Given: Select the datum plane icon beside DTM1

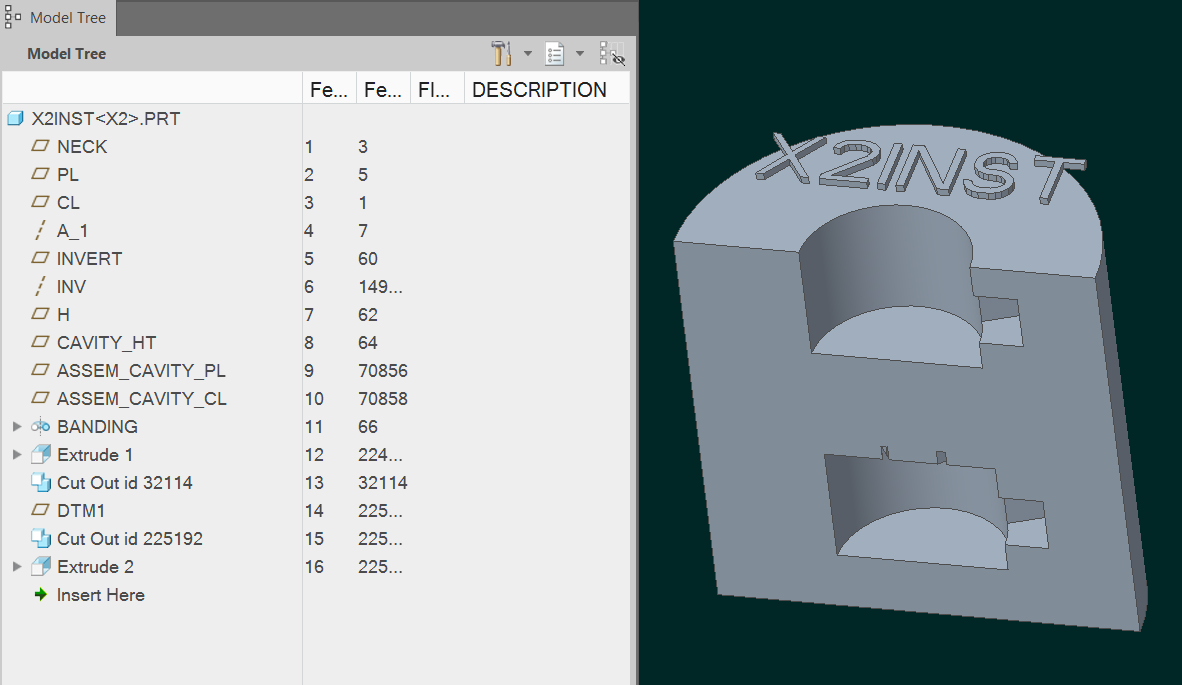Looking at the screenshot, I should tap(40, 510).
